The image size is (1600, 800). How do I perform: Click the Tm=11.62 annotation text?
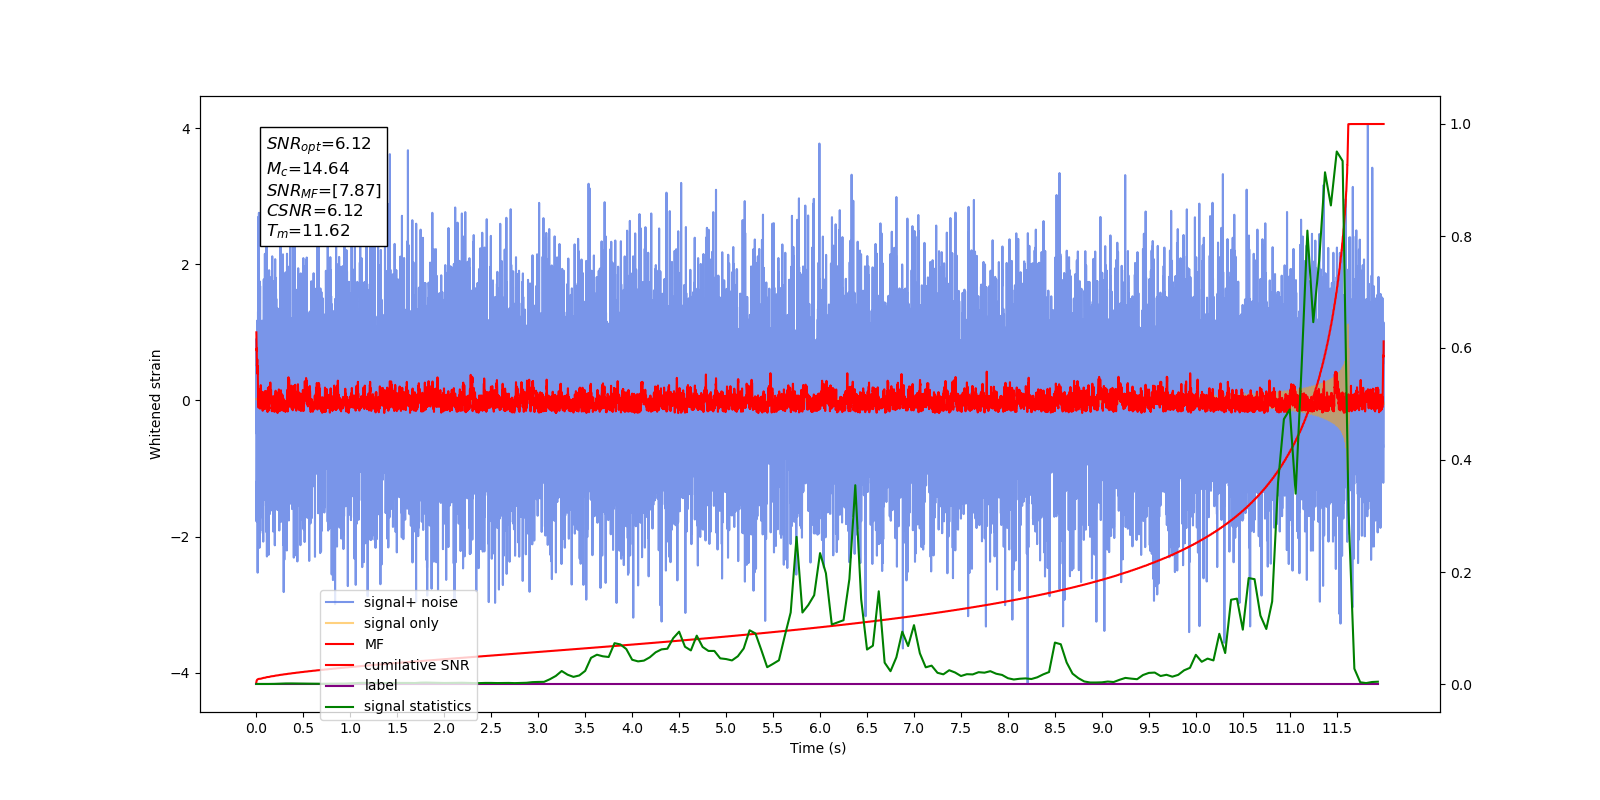[308, 231]
